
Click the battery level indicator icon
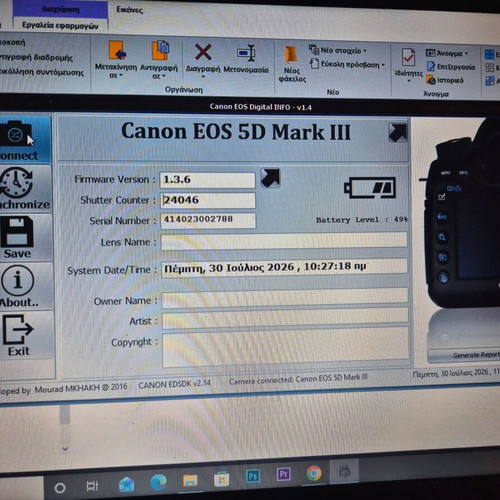tap(370, 188)
